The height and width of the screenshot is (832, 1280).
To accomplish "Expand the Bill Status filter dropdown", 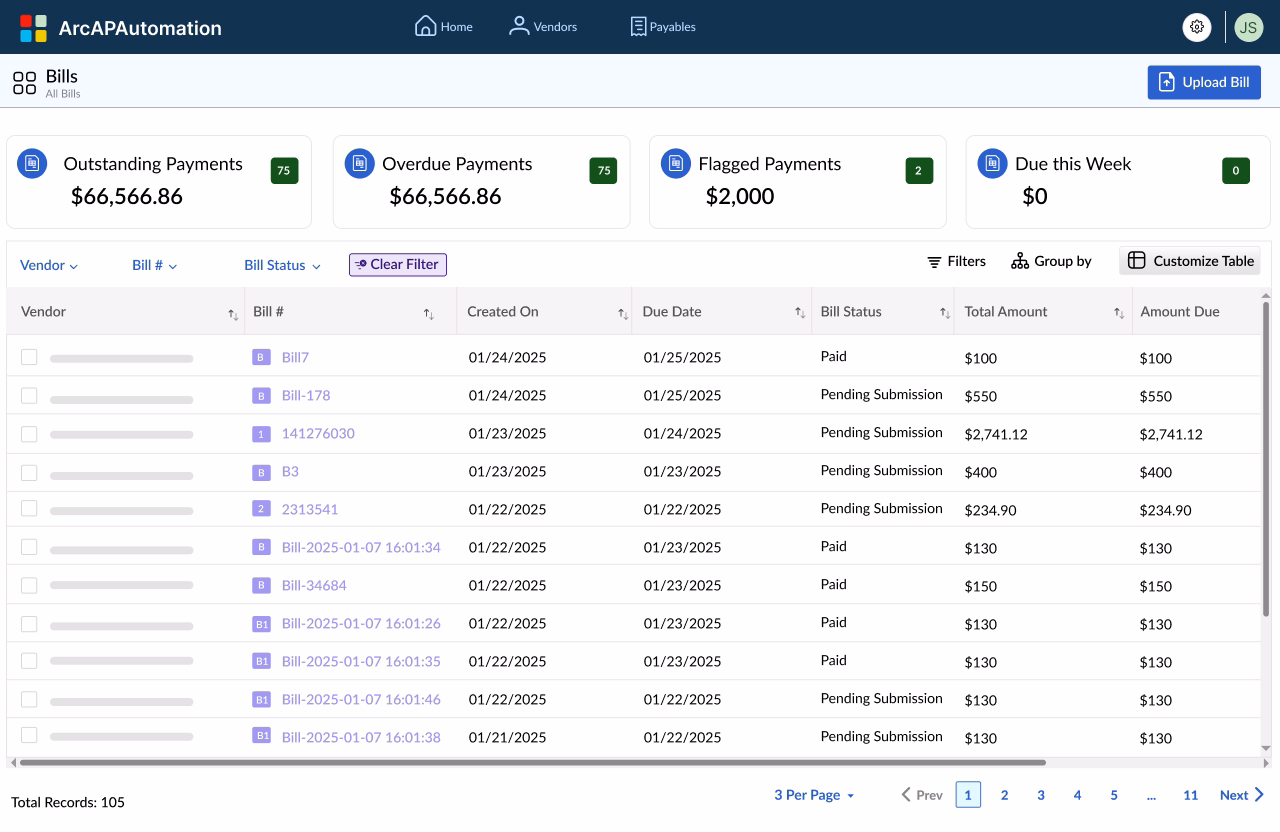I will pyautogui.click(x=283, y=265).
